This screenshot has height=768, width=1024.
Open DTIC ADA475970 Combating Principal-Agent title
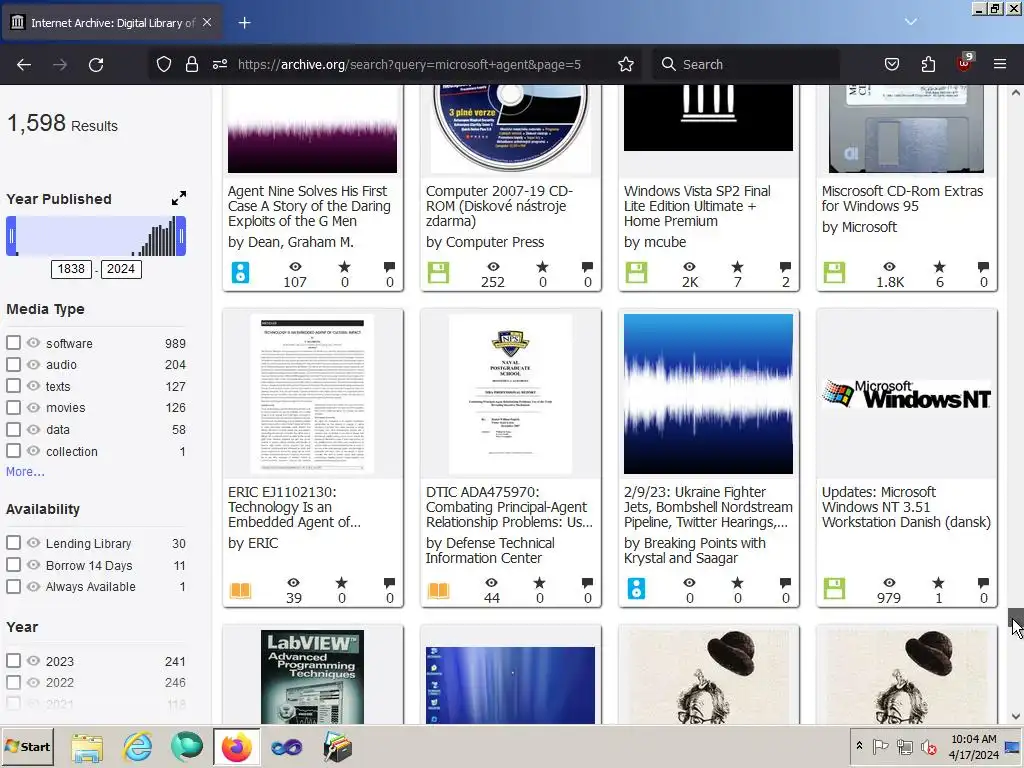coord(509,507)
